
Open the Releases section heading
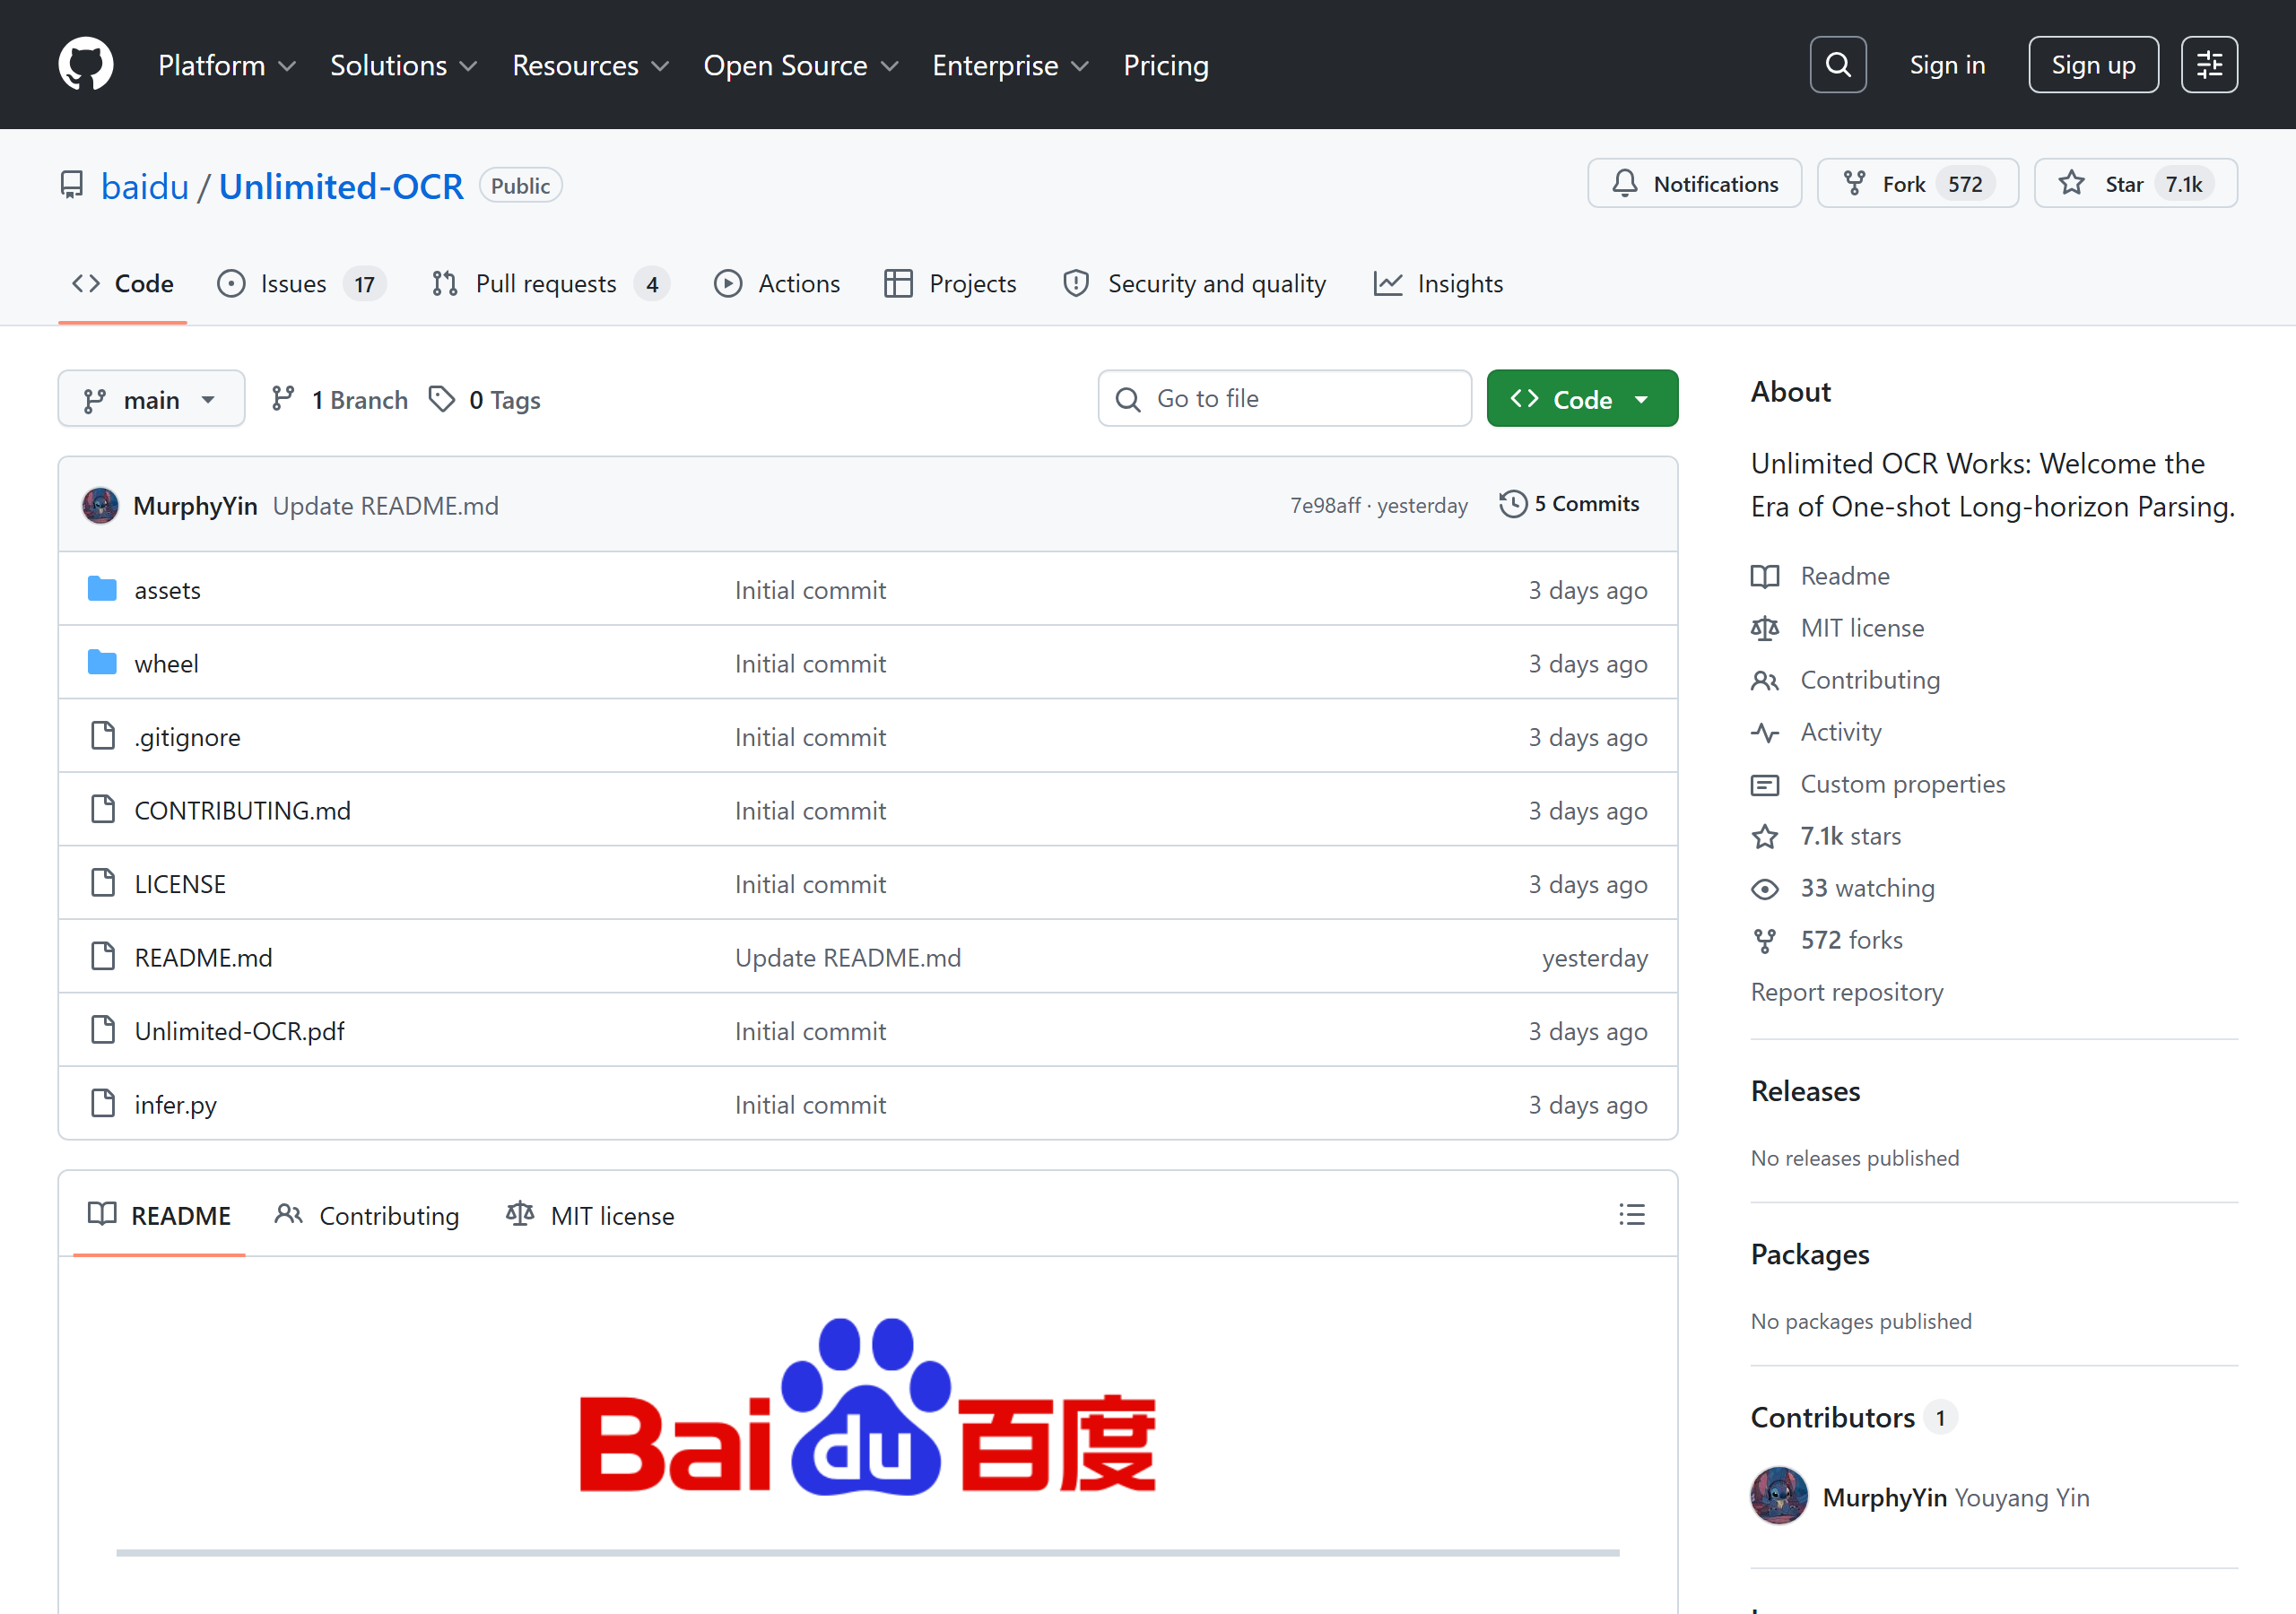point(1805,1091)
